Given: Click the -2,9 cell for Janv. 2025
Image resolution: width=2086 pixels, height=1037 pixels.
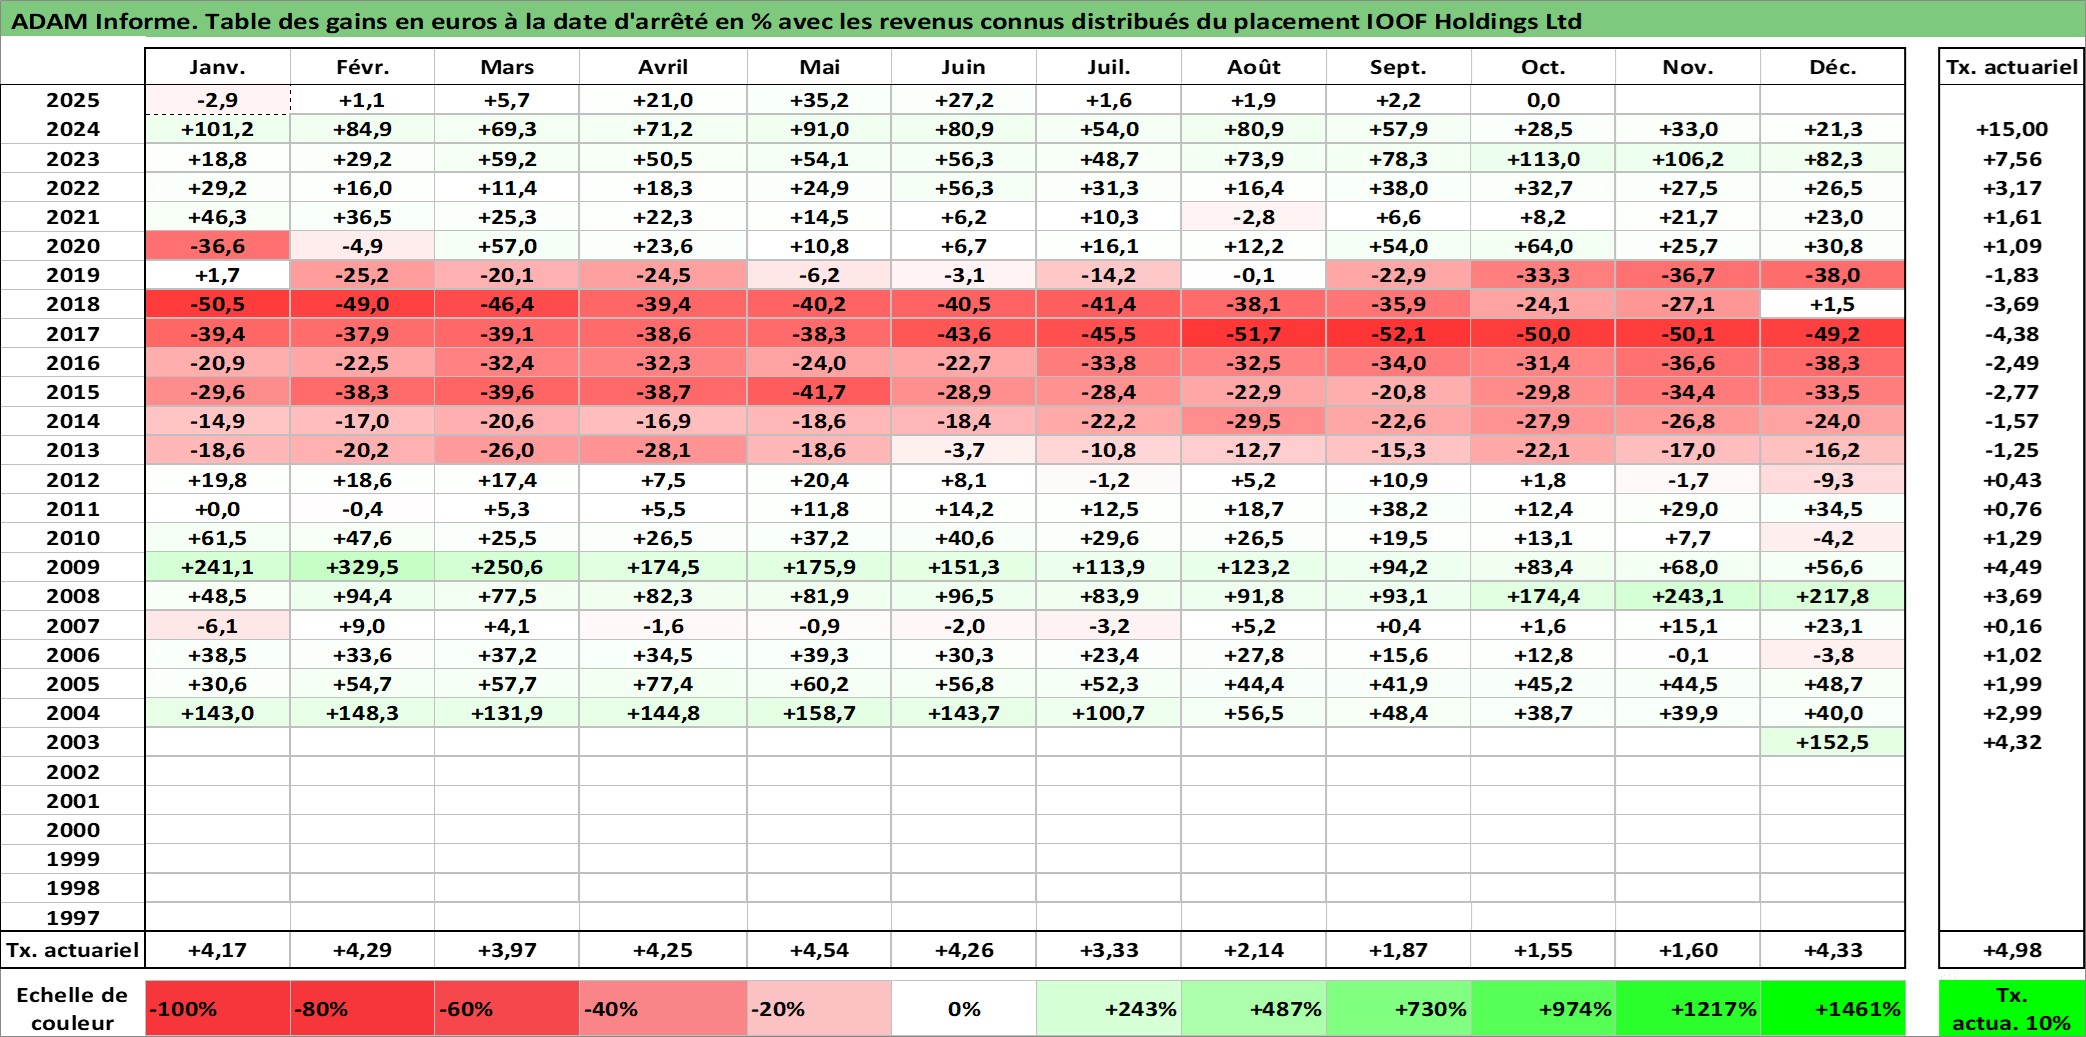Looking at the screenshot, I should tap(218, 100).
